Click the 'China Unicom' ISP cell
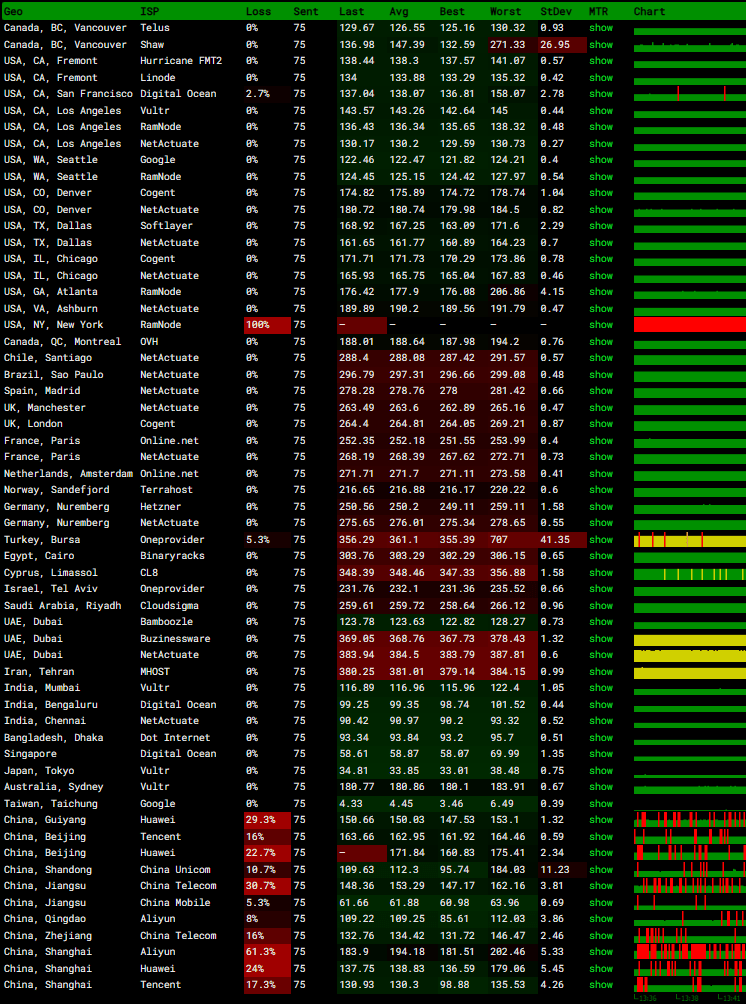This screenshot has width=746, height=1004. pyautogui.click(x=175, y=870)
